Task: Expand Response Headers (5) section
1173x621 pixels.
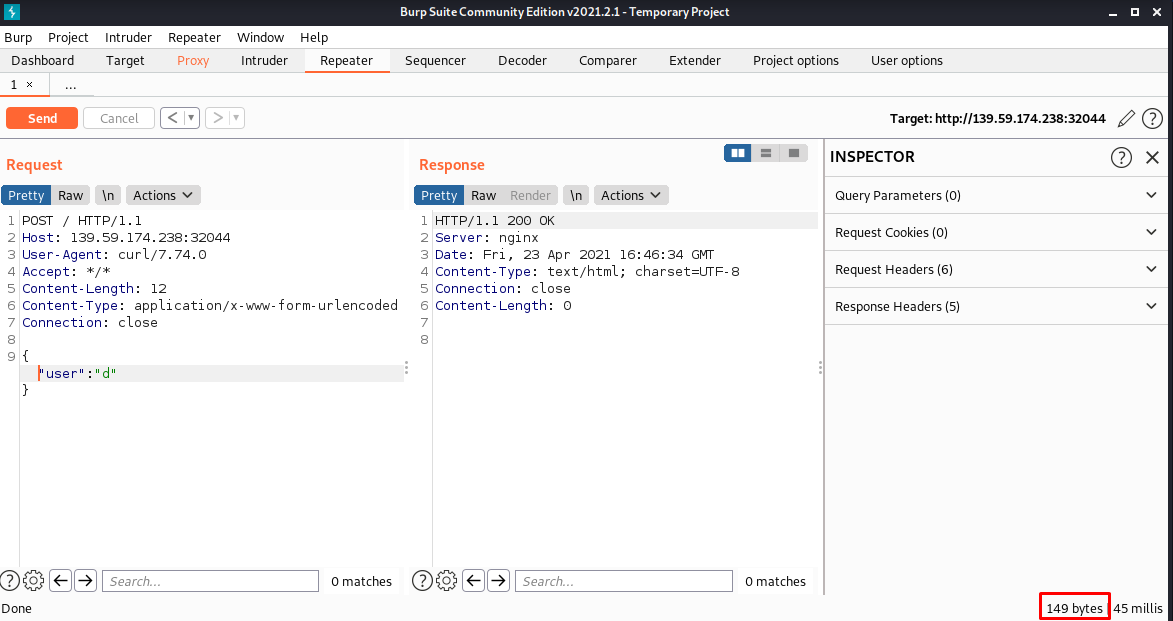Action: tap(996, 307)
